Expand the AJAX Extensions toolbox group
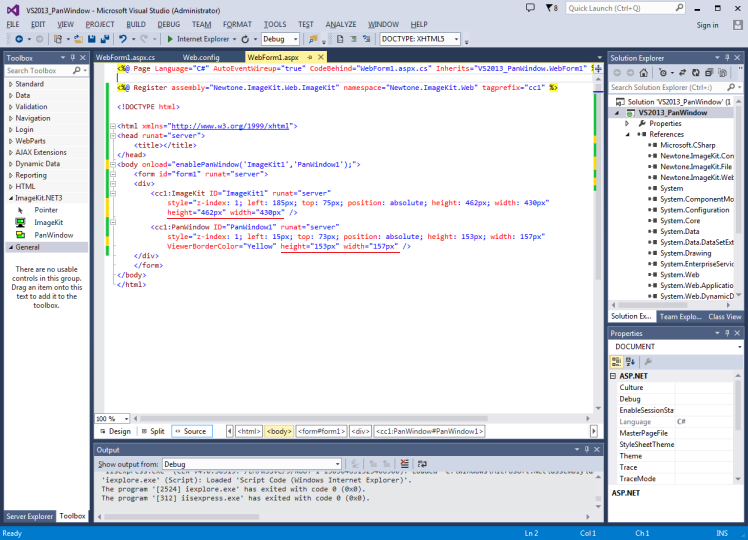Viewport: 748px width, 540px height. (x=10, y=153)
